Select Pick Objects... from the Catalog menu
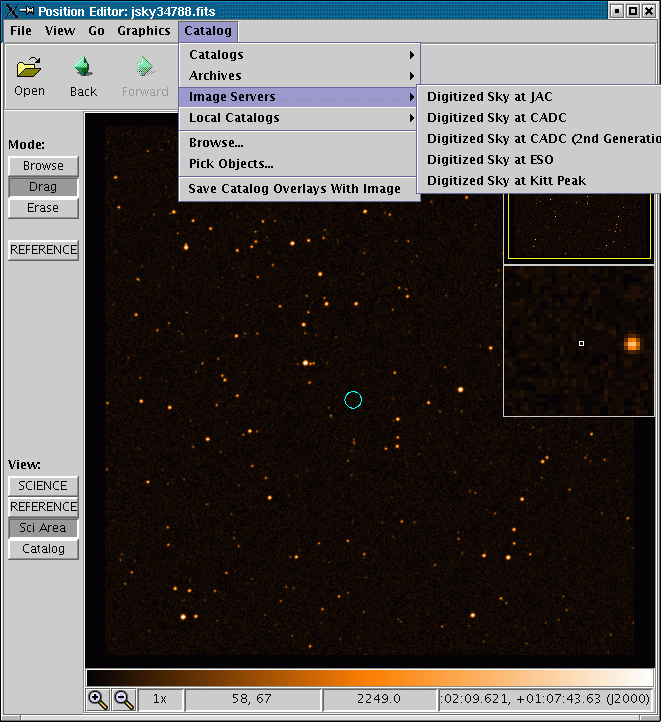The image size is (661, 722). pos(231,164)
